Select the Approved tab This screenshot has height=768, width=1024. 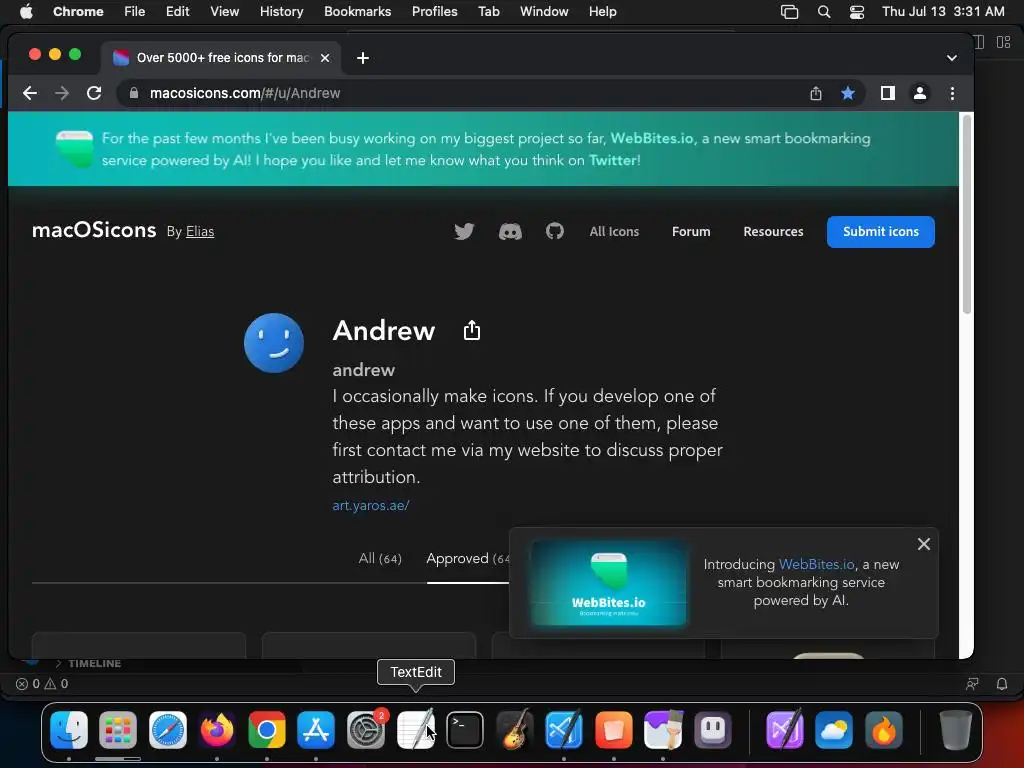tap(468, 558)
